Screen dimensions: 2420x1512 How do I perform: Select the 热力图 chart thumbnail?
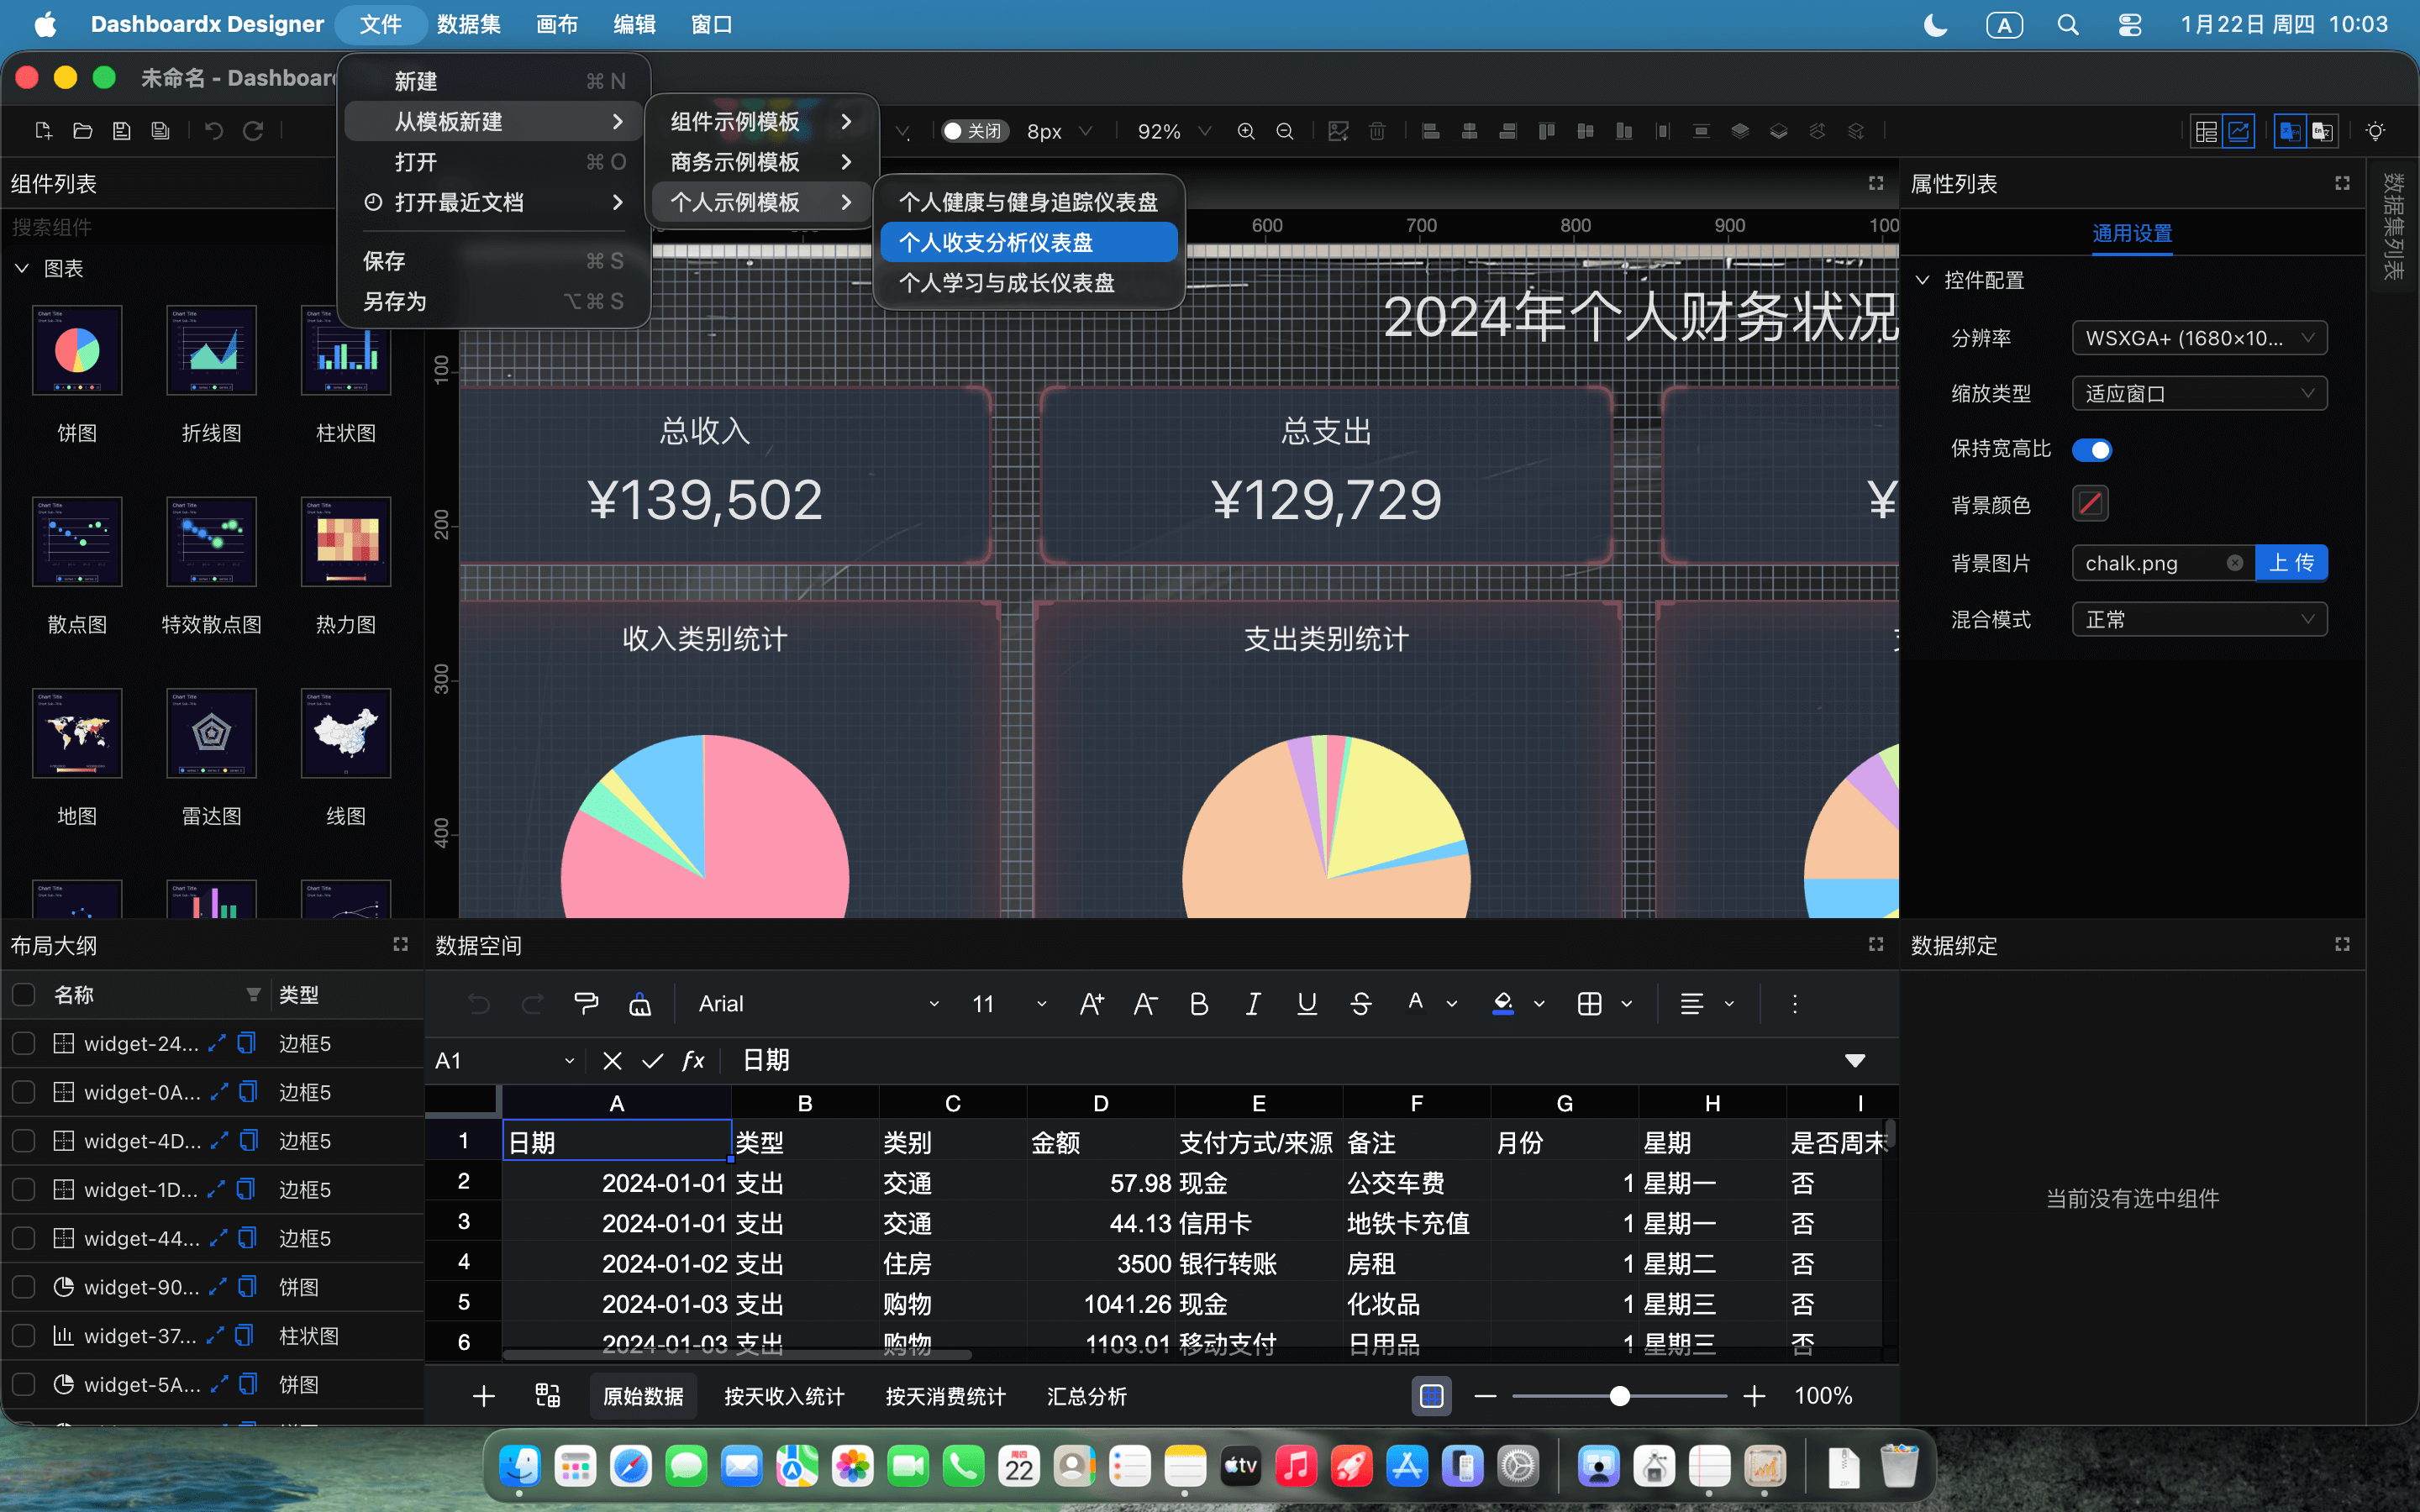coord(346,542)
